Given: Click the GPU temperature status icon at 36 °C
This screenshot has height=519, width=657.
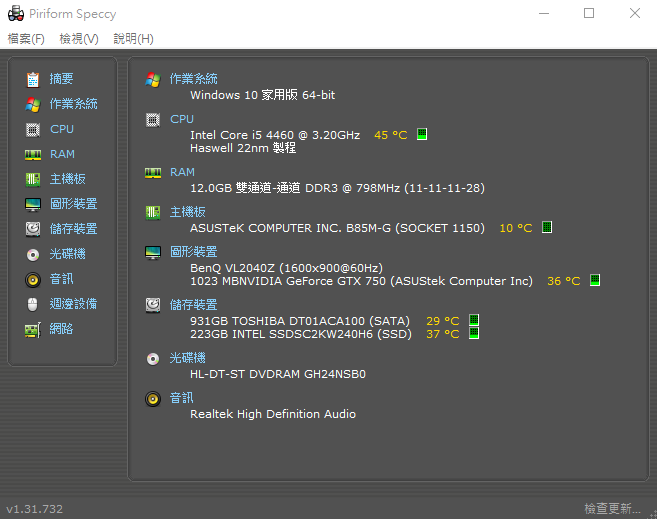Looking at the screenshot, I should point(595,280).
